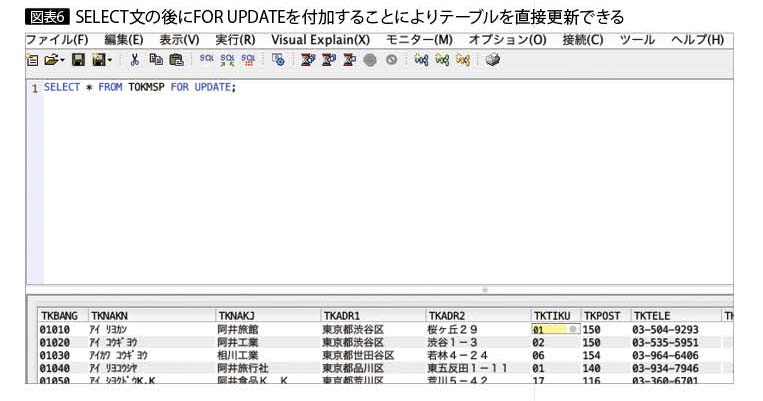Open the モニター(M) menu
The image size is (763, 401).
click(x=419, y=39)
